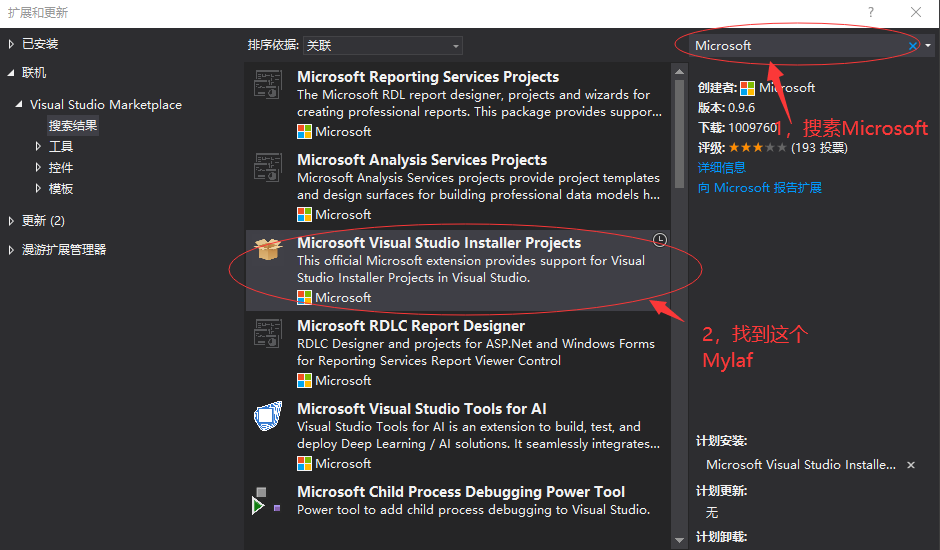
Task: Click the Visual Studio Tools for AI icon
Action: coord(268,416)
